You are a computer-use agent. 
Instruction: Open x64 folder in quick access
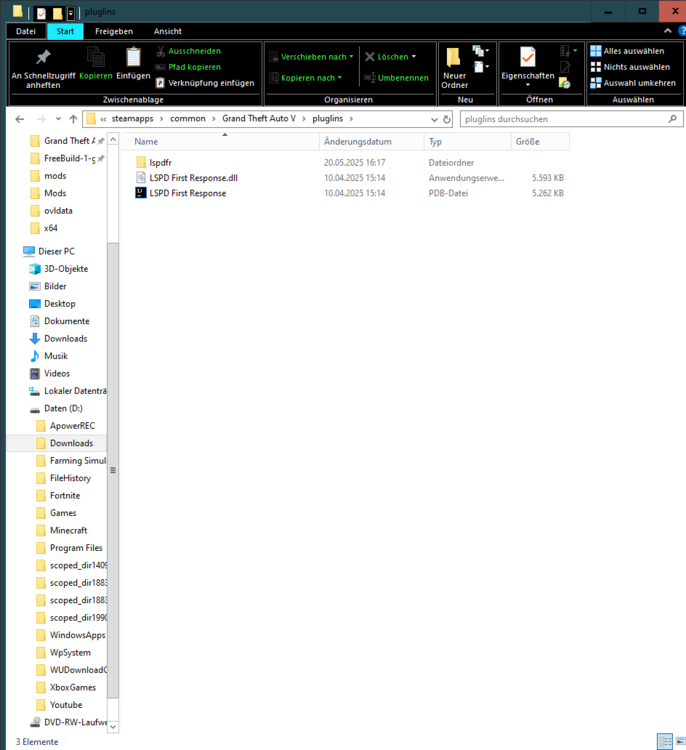point(51,228)
